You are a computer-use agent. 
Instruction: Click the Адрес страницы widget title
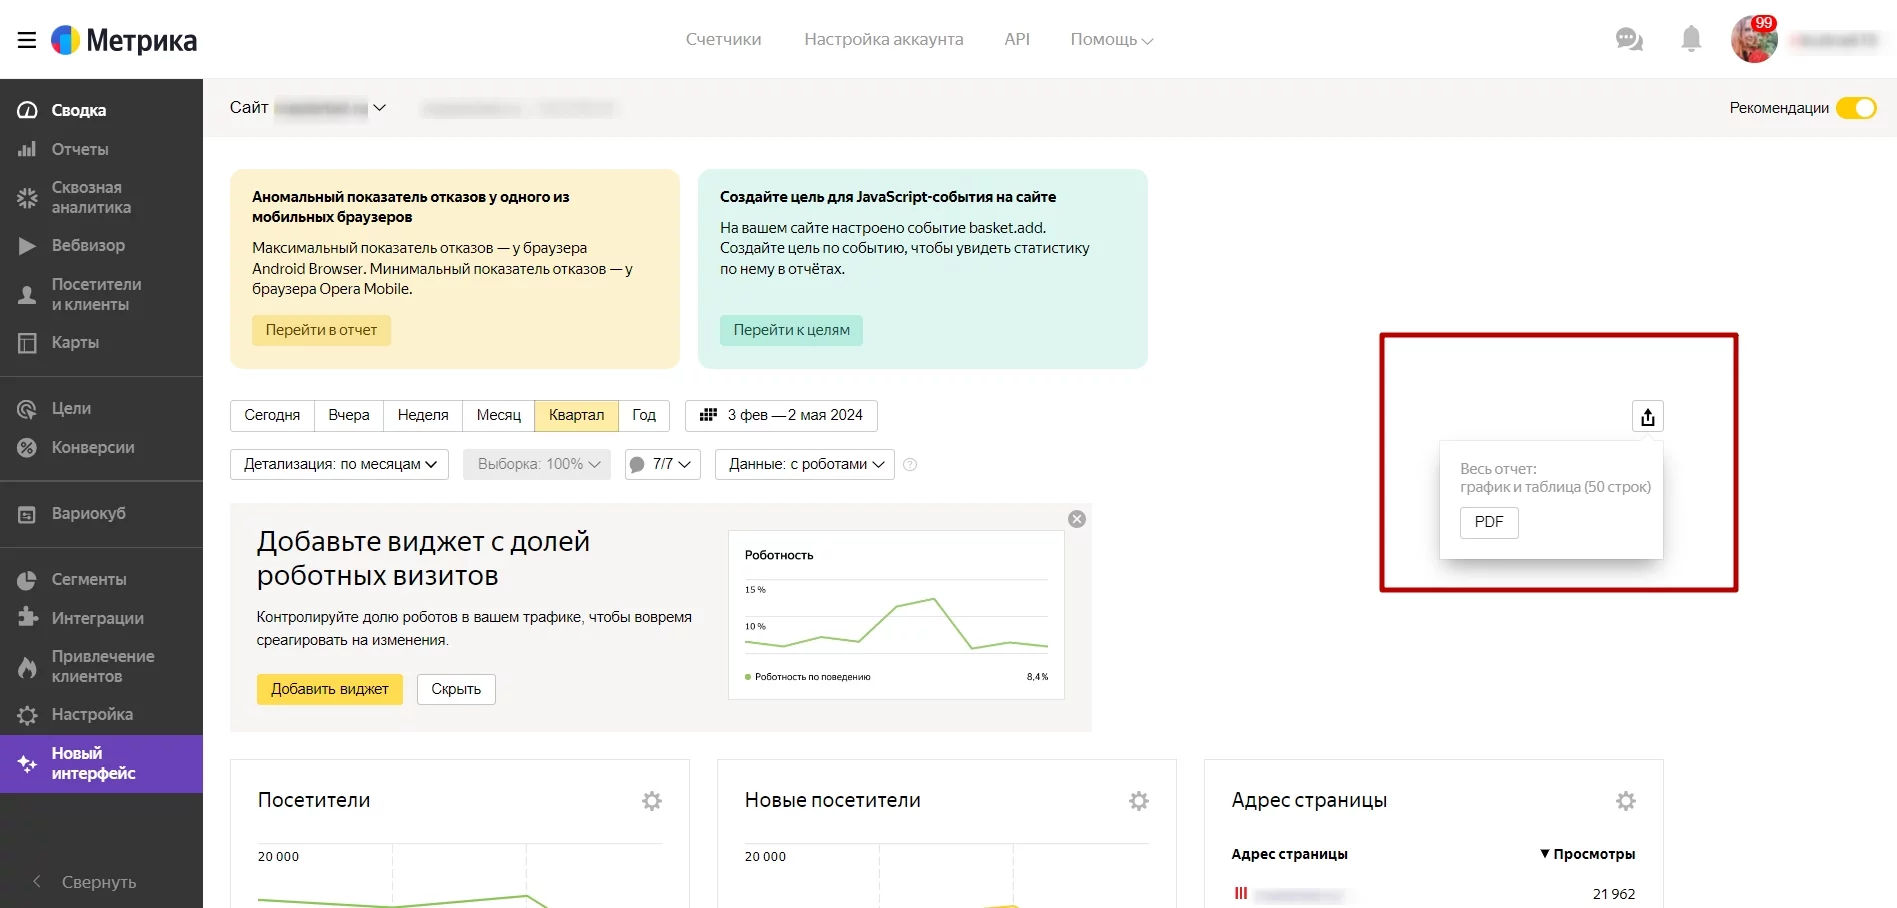(x=1309, y=800)
